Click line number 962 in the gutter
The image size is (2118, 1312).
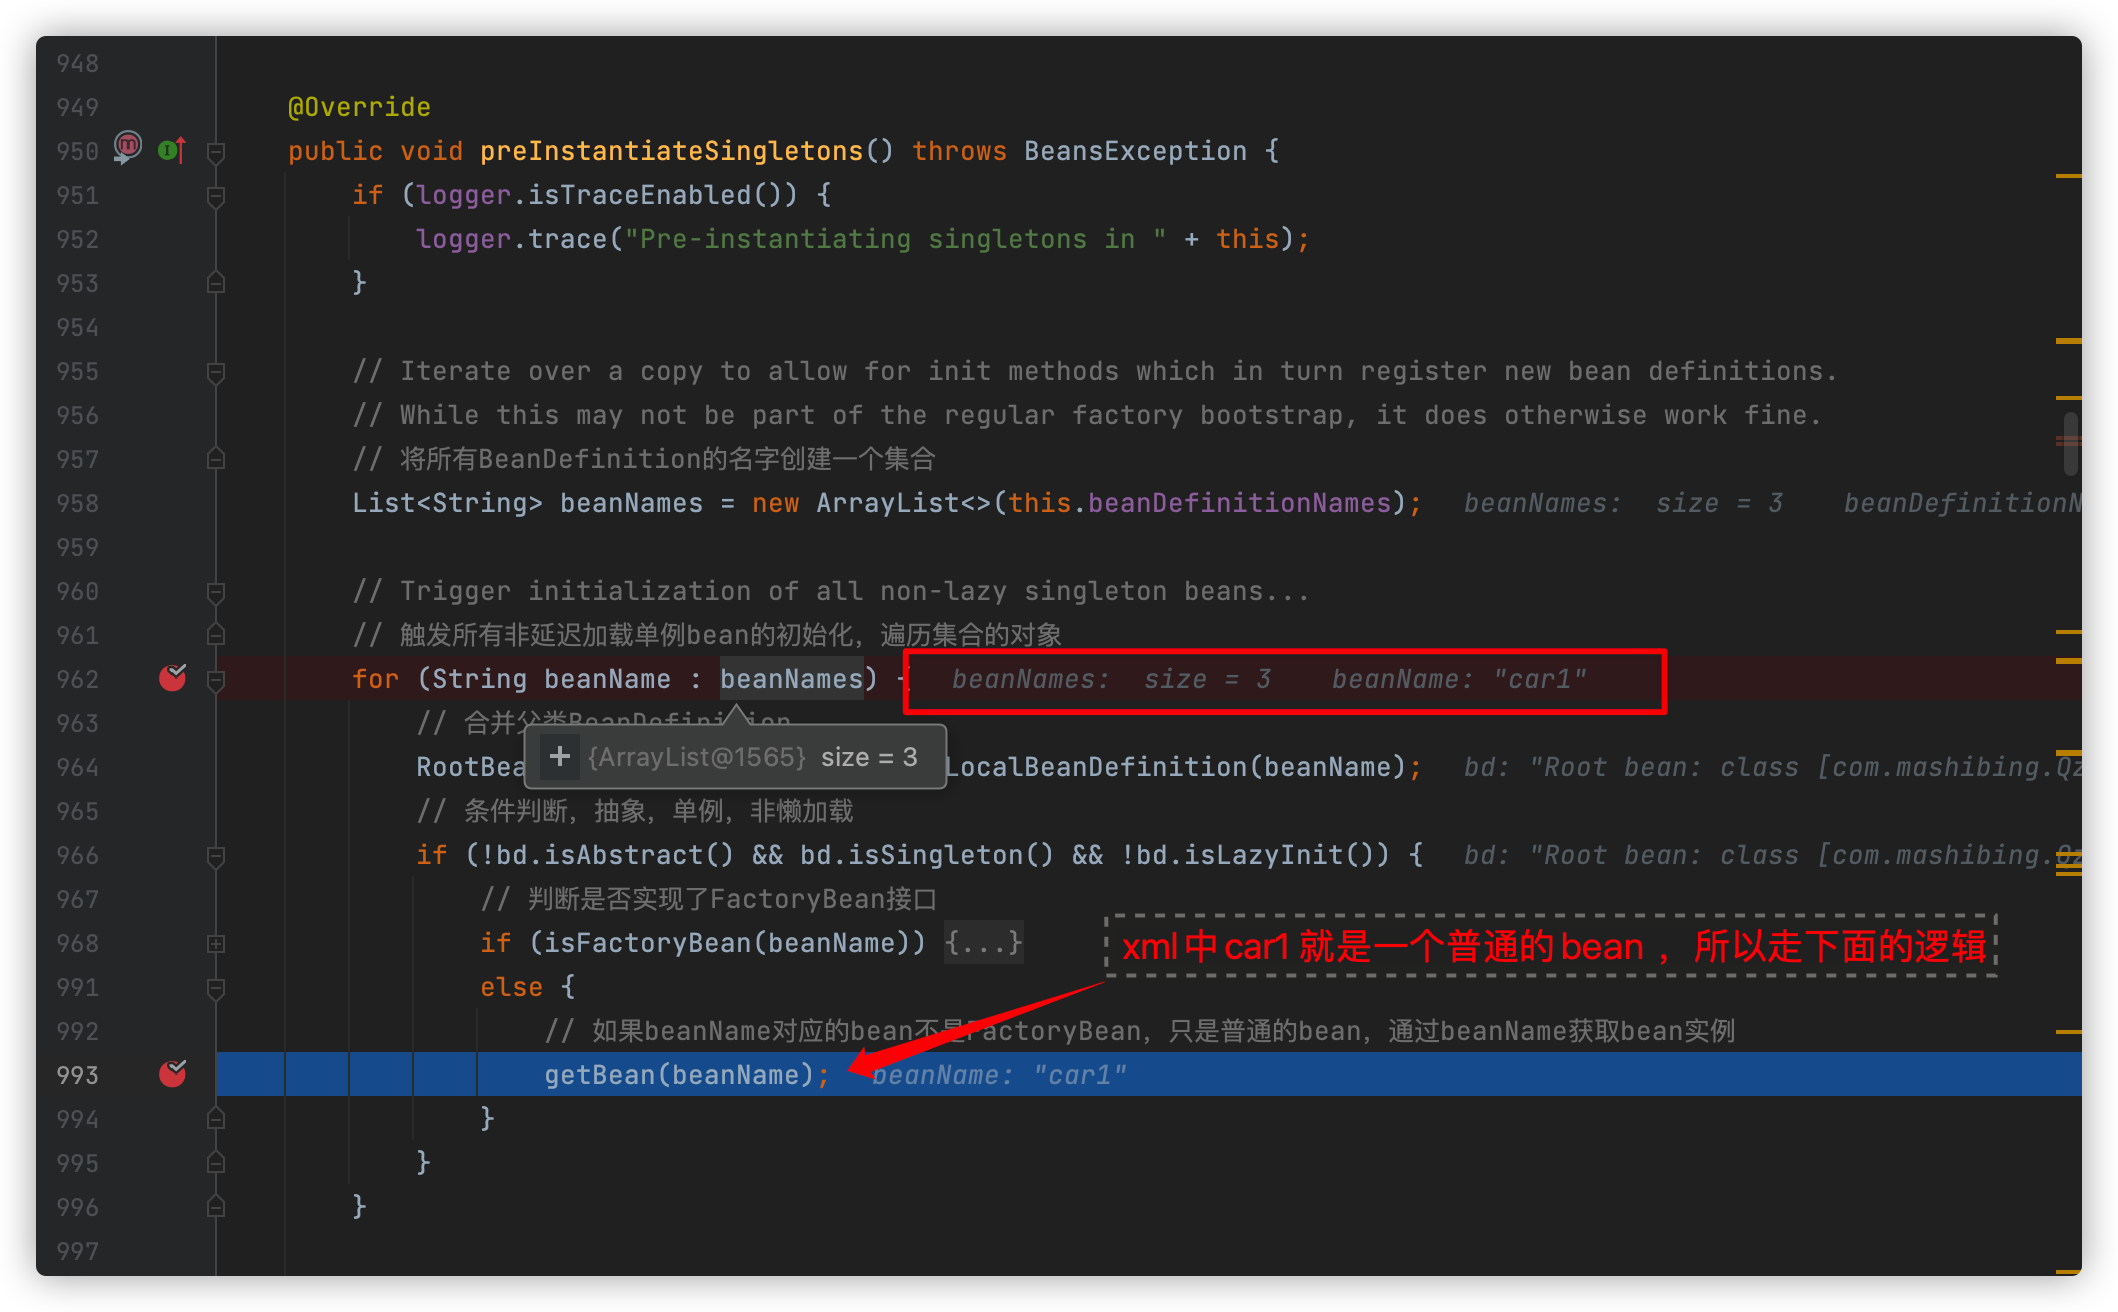78,679
